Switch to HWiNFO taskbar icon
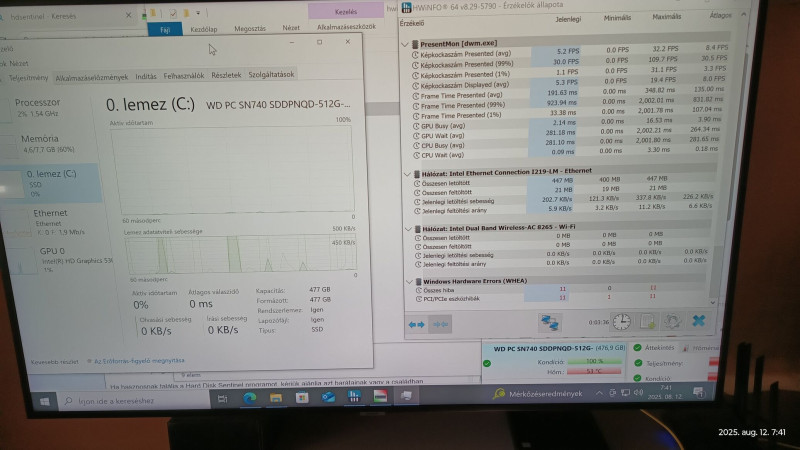 (x=354, y=396)
